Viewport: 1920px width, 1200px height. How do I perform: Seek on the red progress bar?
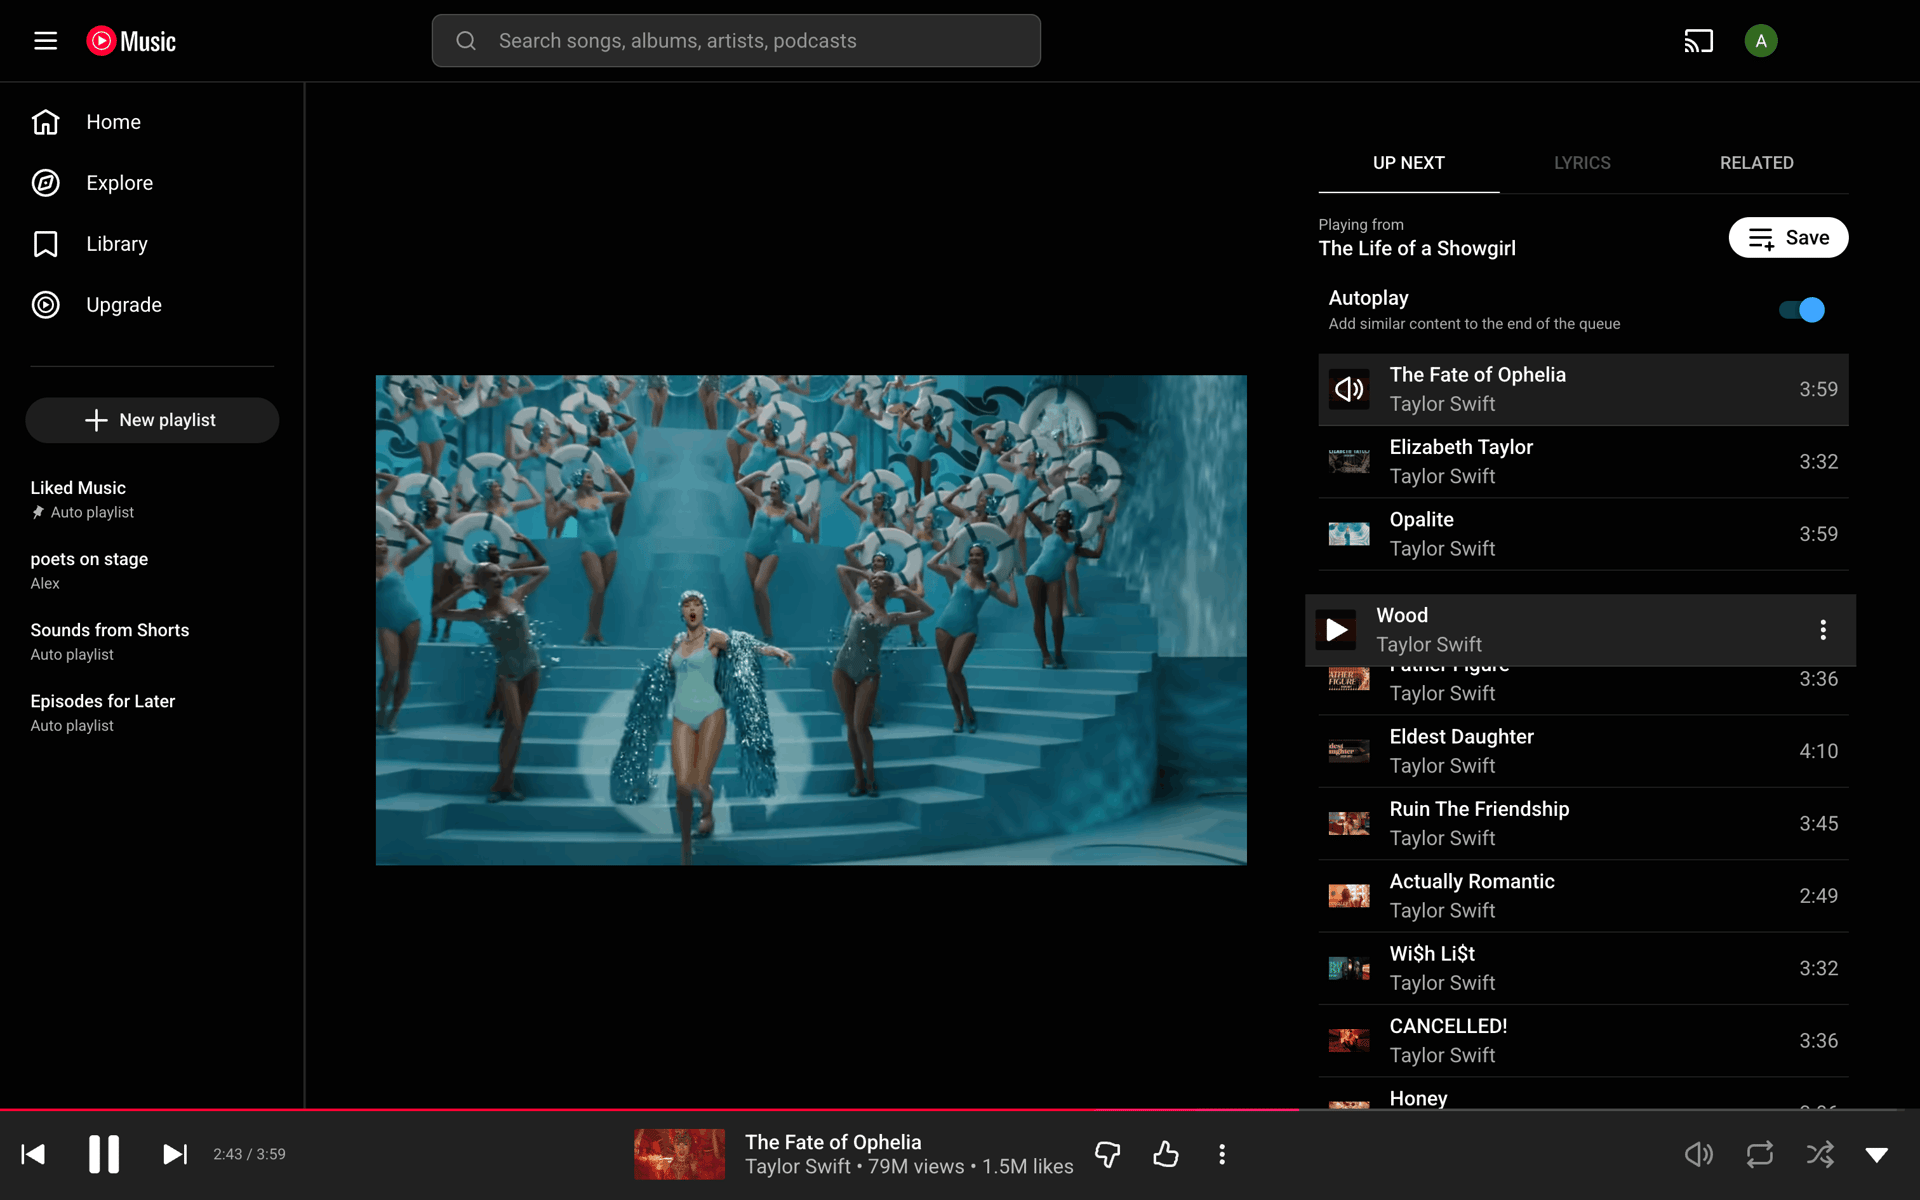click(x=649, y=1110)
